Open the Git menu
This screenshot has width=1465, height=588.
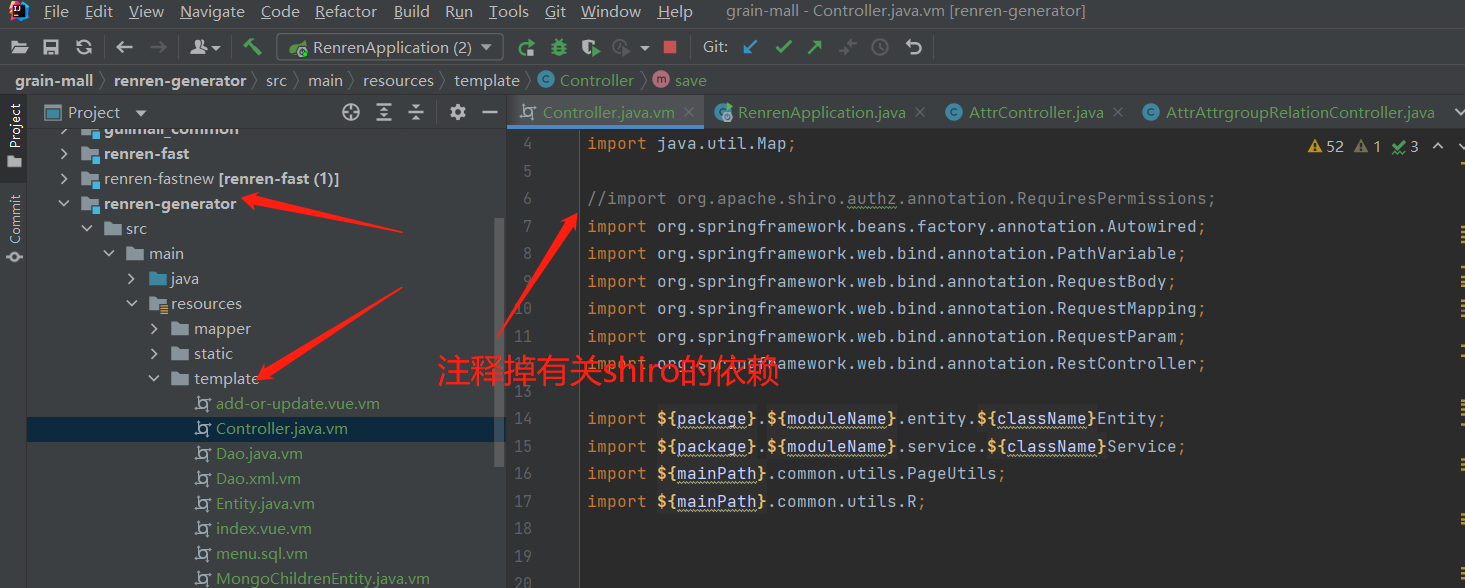click(556, 12)
